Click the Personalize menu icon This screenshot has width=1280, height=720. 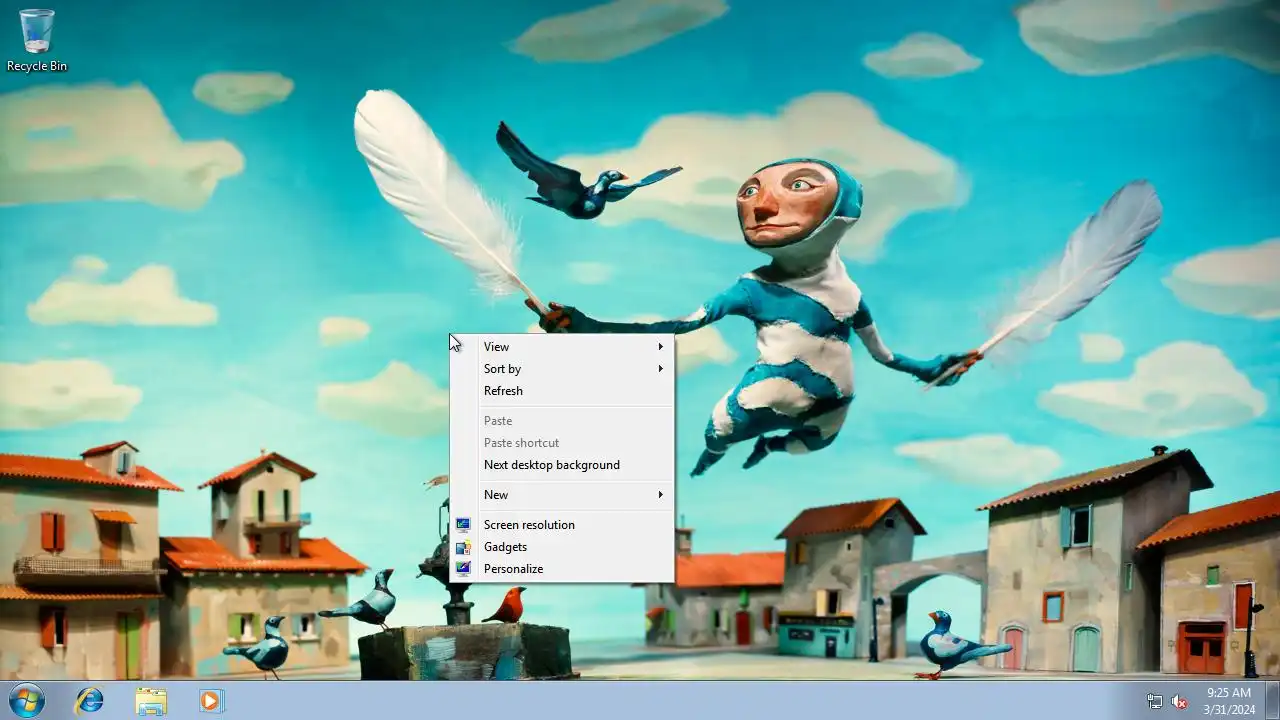click(463, 569)
